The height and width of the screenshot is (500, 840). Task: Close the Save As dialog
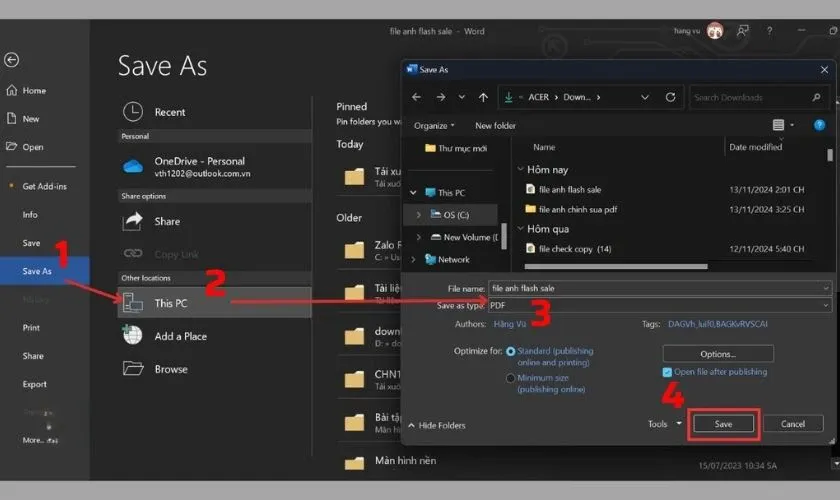(x=824, y=70)
